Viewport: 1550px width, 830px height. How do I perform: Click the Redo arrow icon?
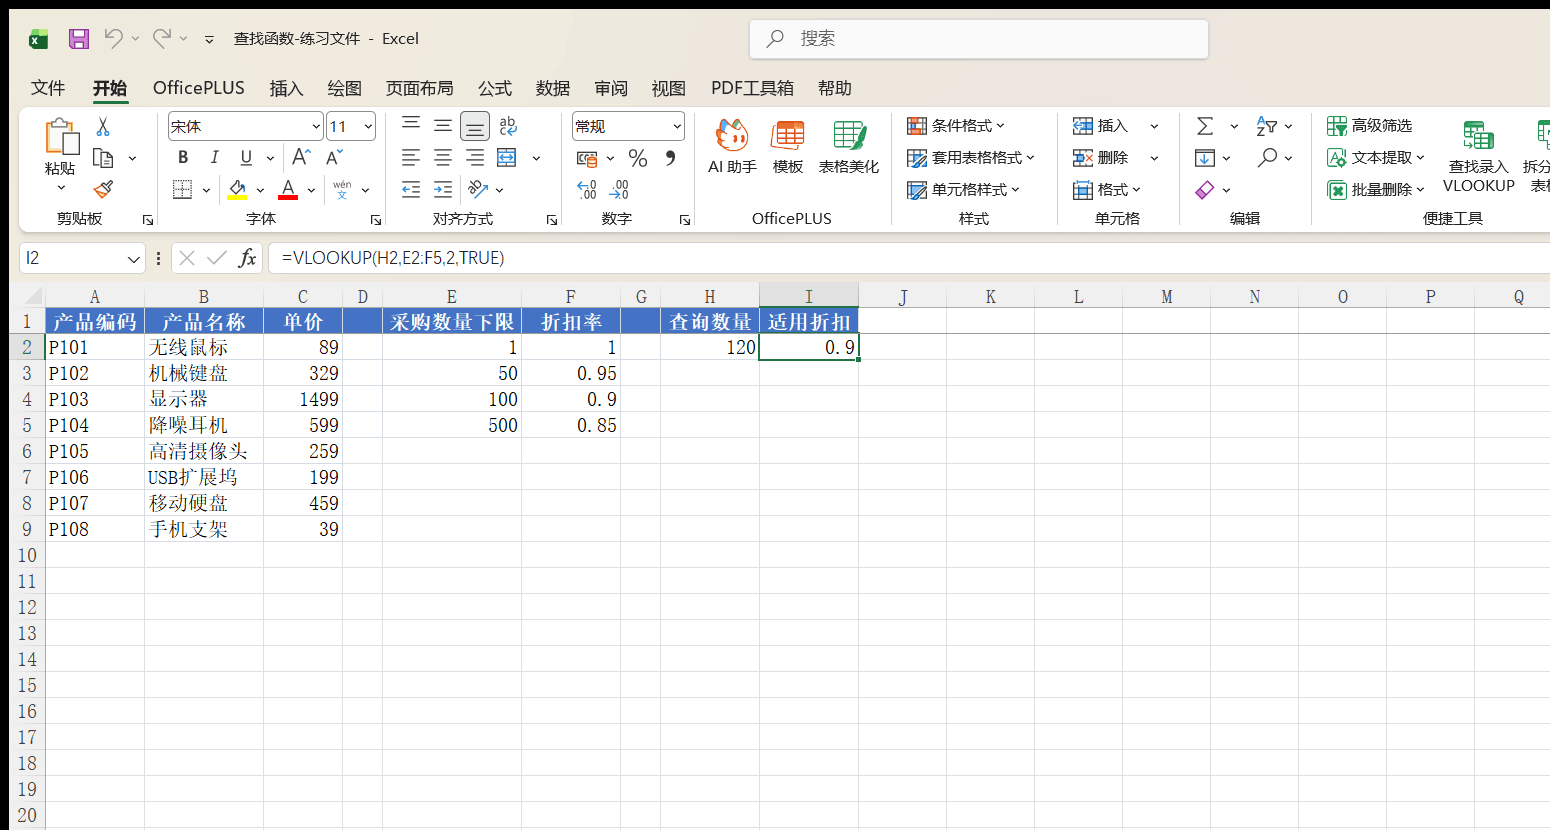(161, 38)
